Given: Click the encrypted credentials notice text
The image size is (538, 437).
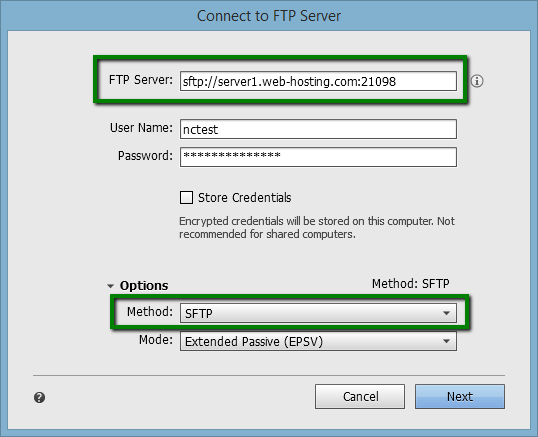Looking at the screenshot, I should (x=317, y=227).
